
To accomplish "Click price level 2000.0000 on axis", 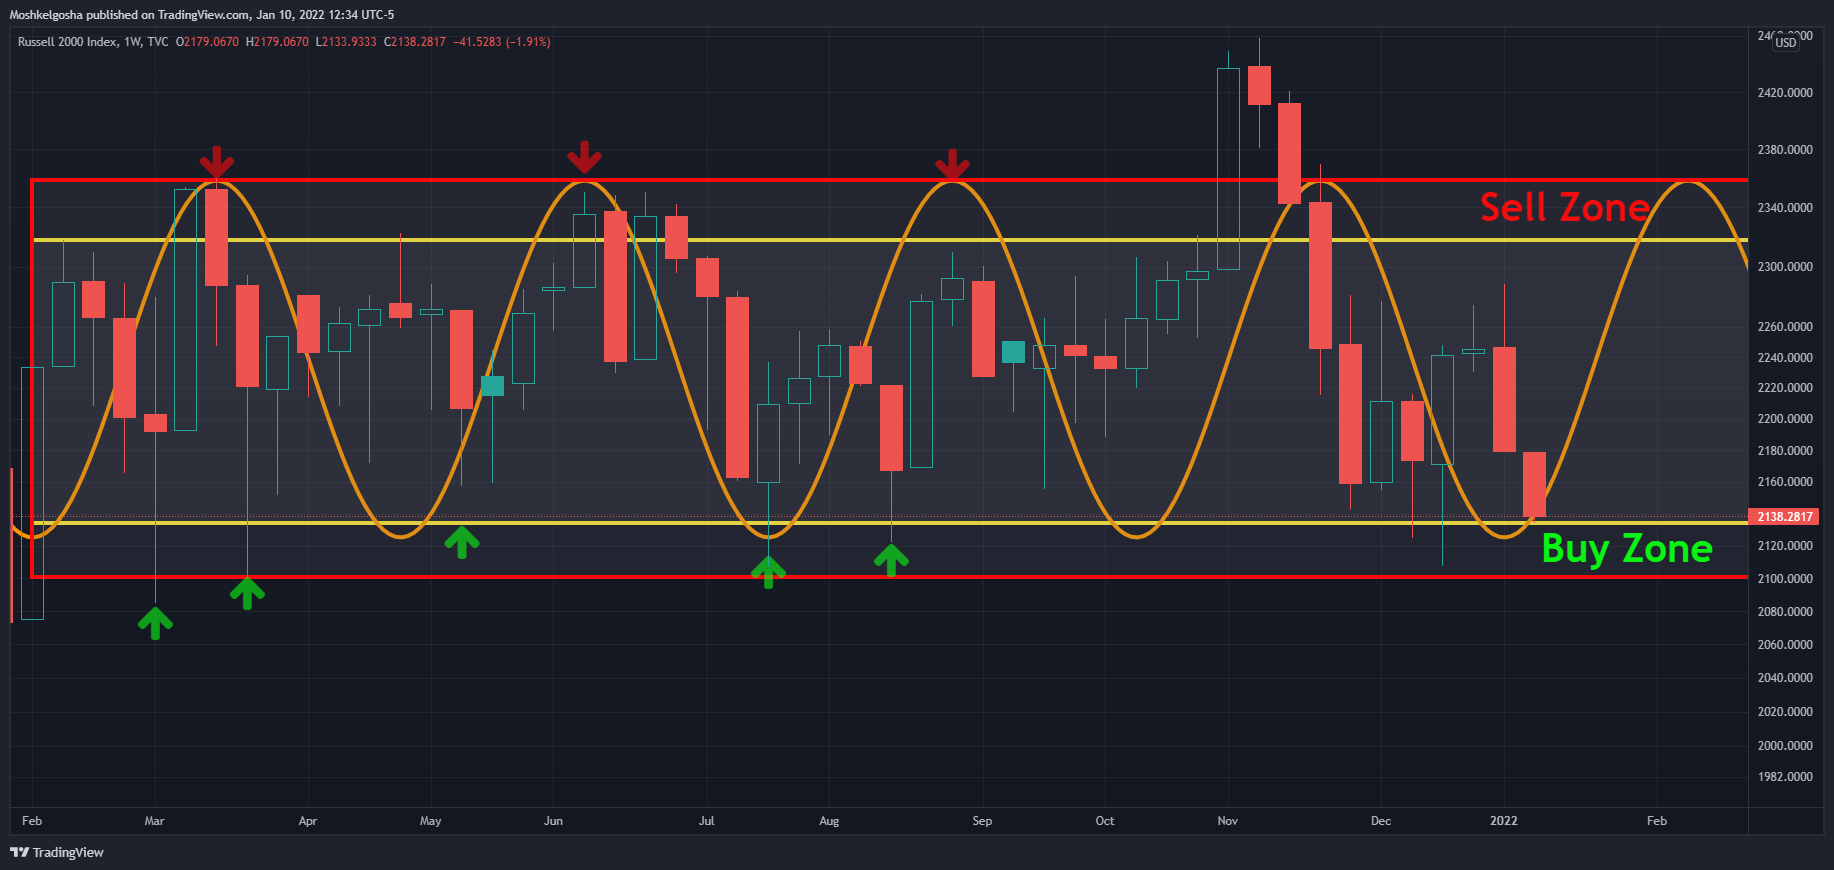I will click(1785, 746).
